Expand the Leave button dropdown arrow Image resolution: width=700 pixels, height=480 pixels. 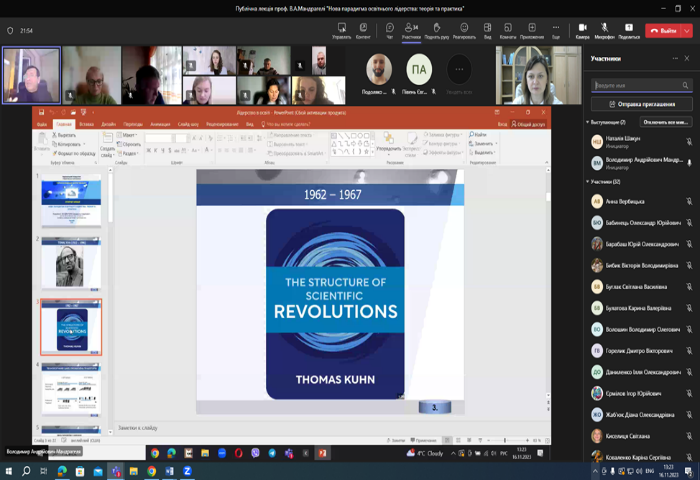[x=687, y=30]
